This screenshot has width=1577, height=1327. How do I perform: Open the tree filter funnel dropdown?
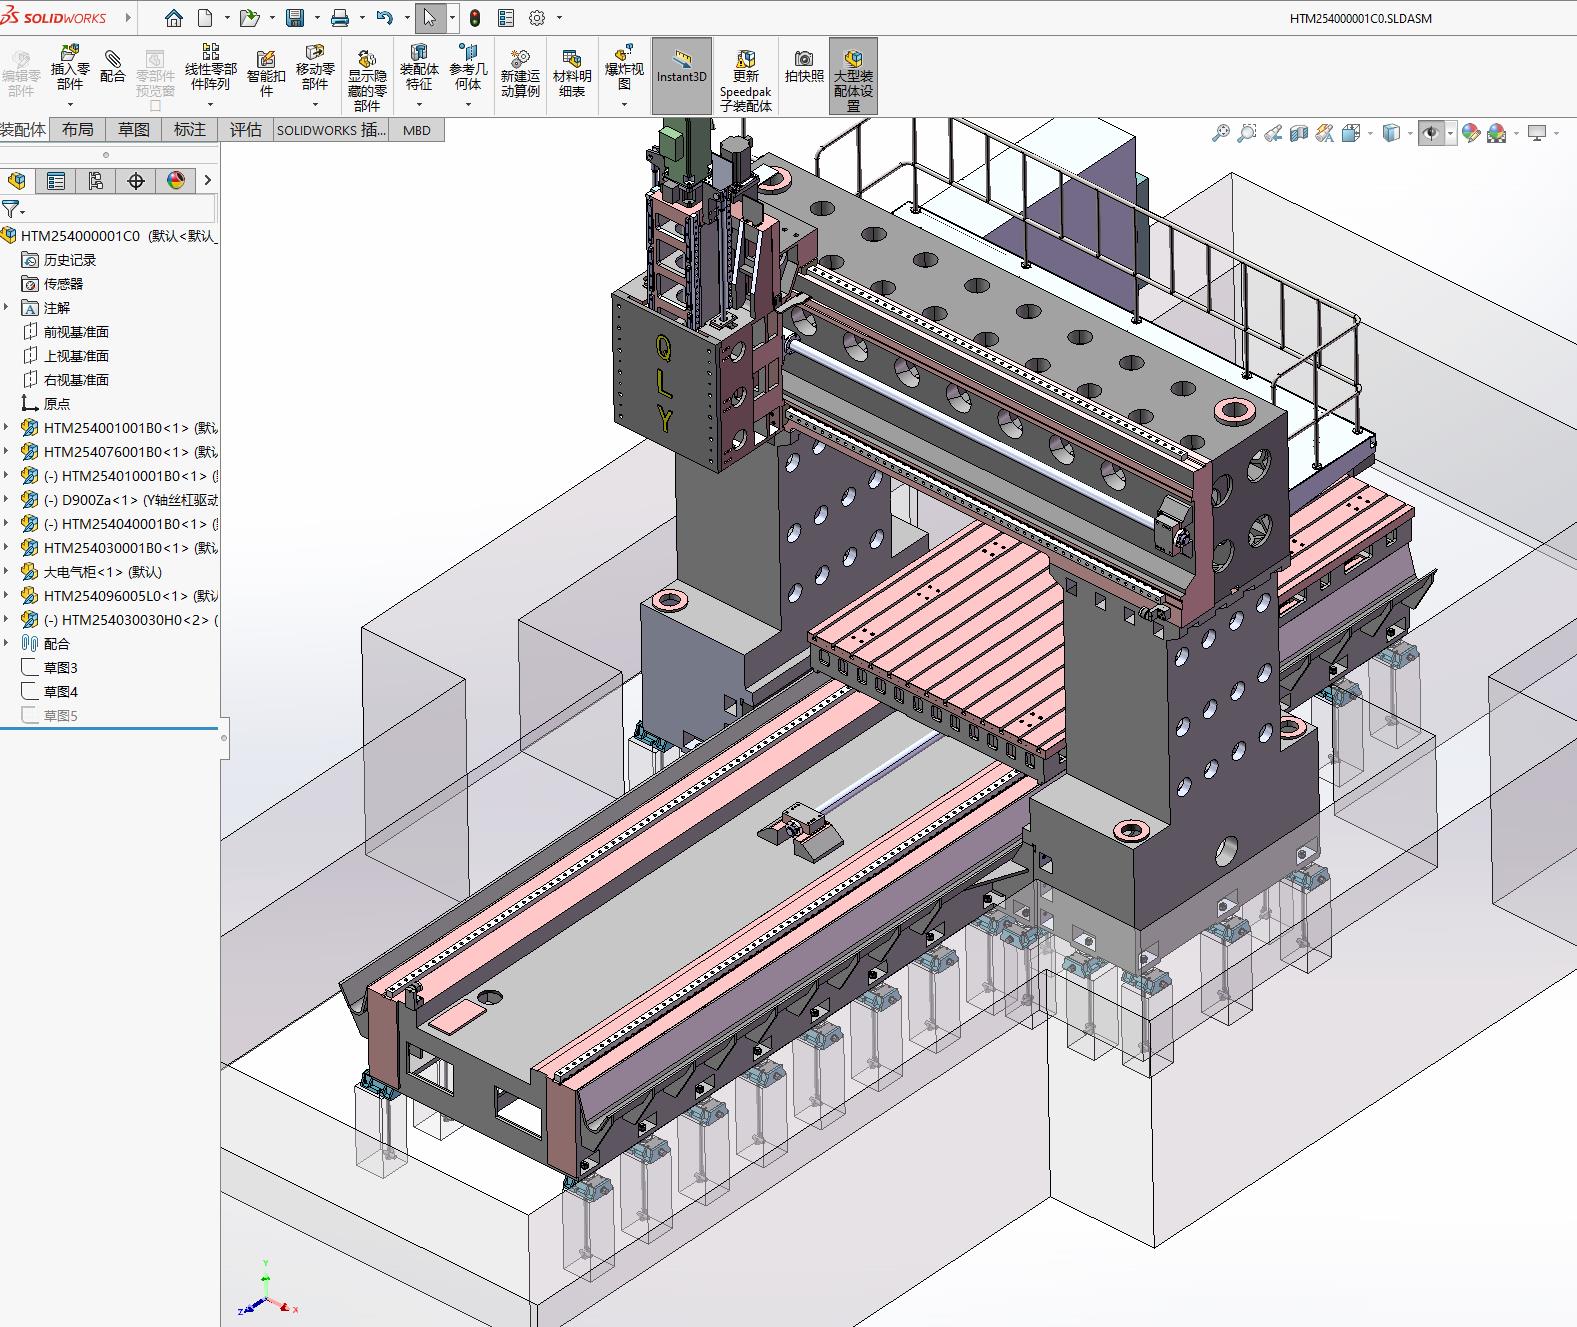tap(13, 209)
